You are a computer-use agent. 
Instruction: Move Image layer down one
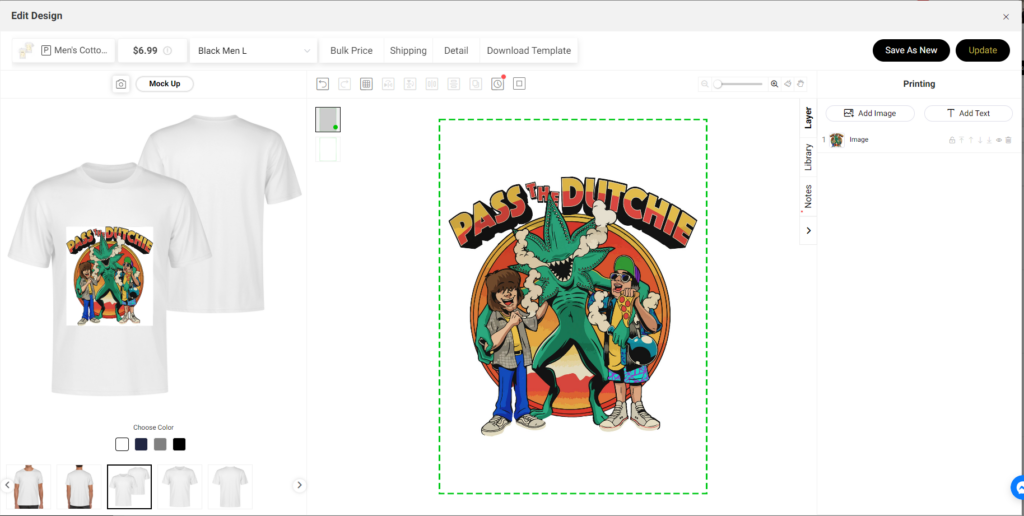coord(980,140)
